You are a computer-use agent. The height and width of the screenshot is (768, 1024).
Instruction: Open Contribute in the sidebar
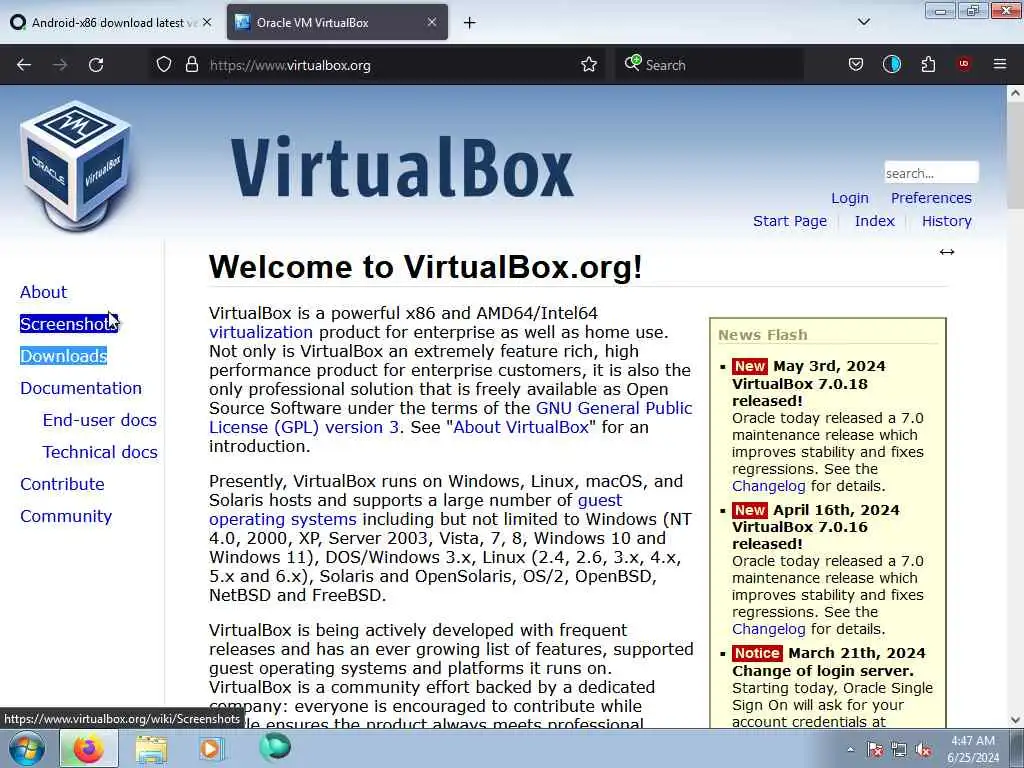pos(62,484)
